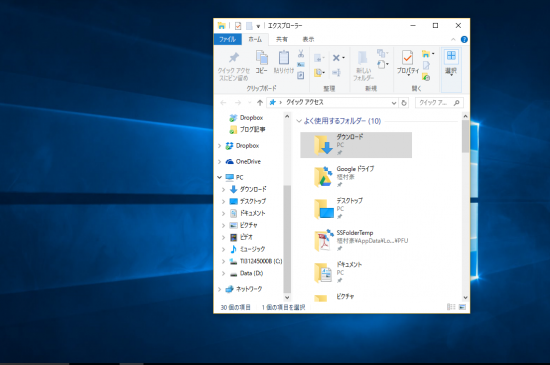
Task: Collapse the PC tree node
Action: tap(220, 177)
